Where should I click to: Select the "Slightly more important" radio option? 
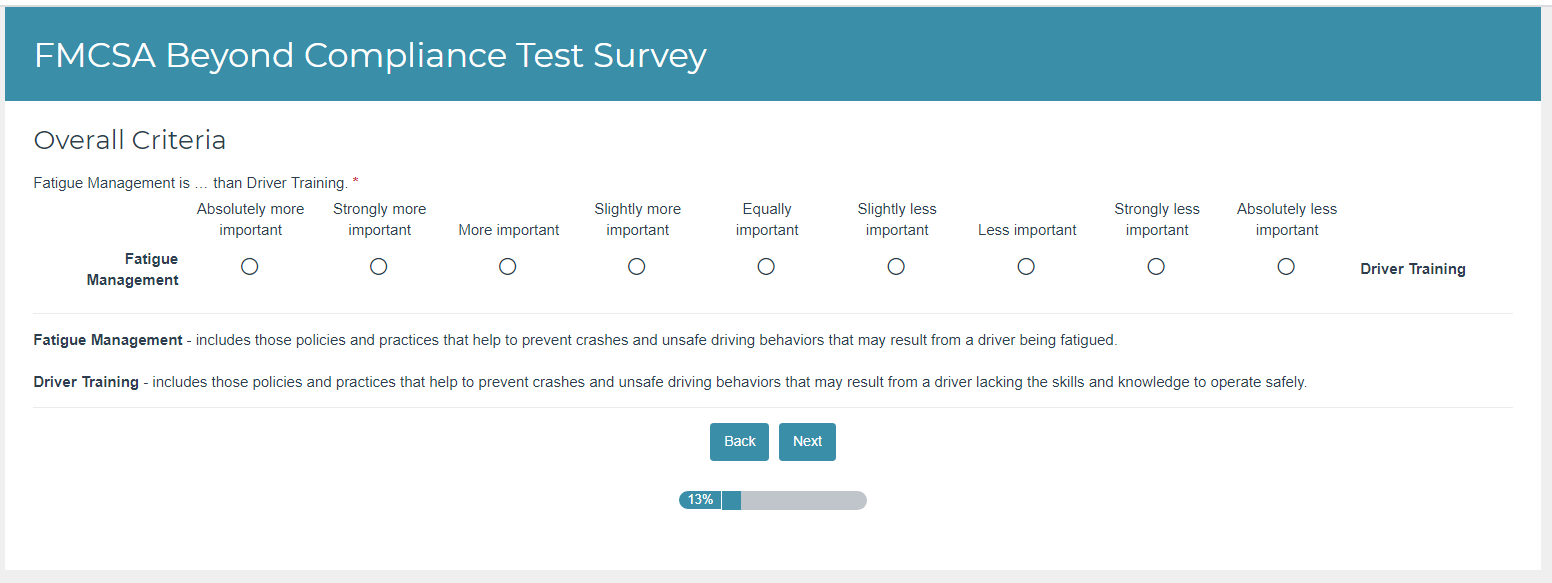(x=637, y=267)
